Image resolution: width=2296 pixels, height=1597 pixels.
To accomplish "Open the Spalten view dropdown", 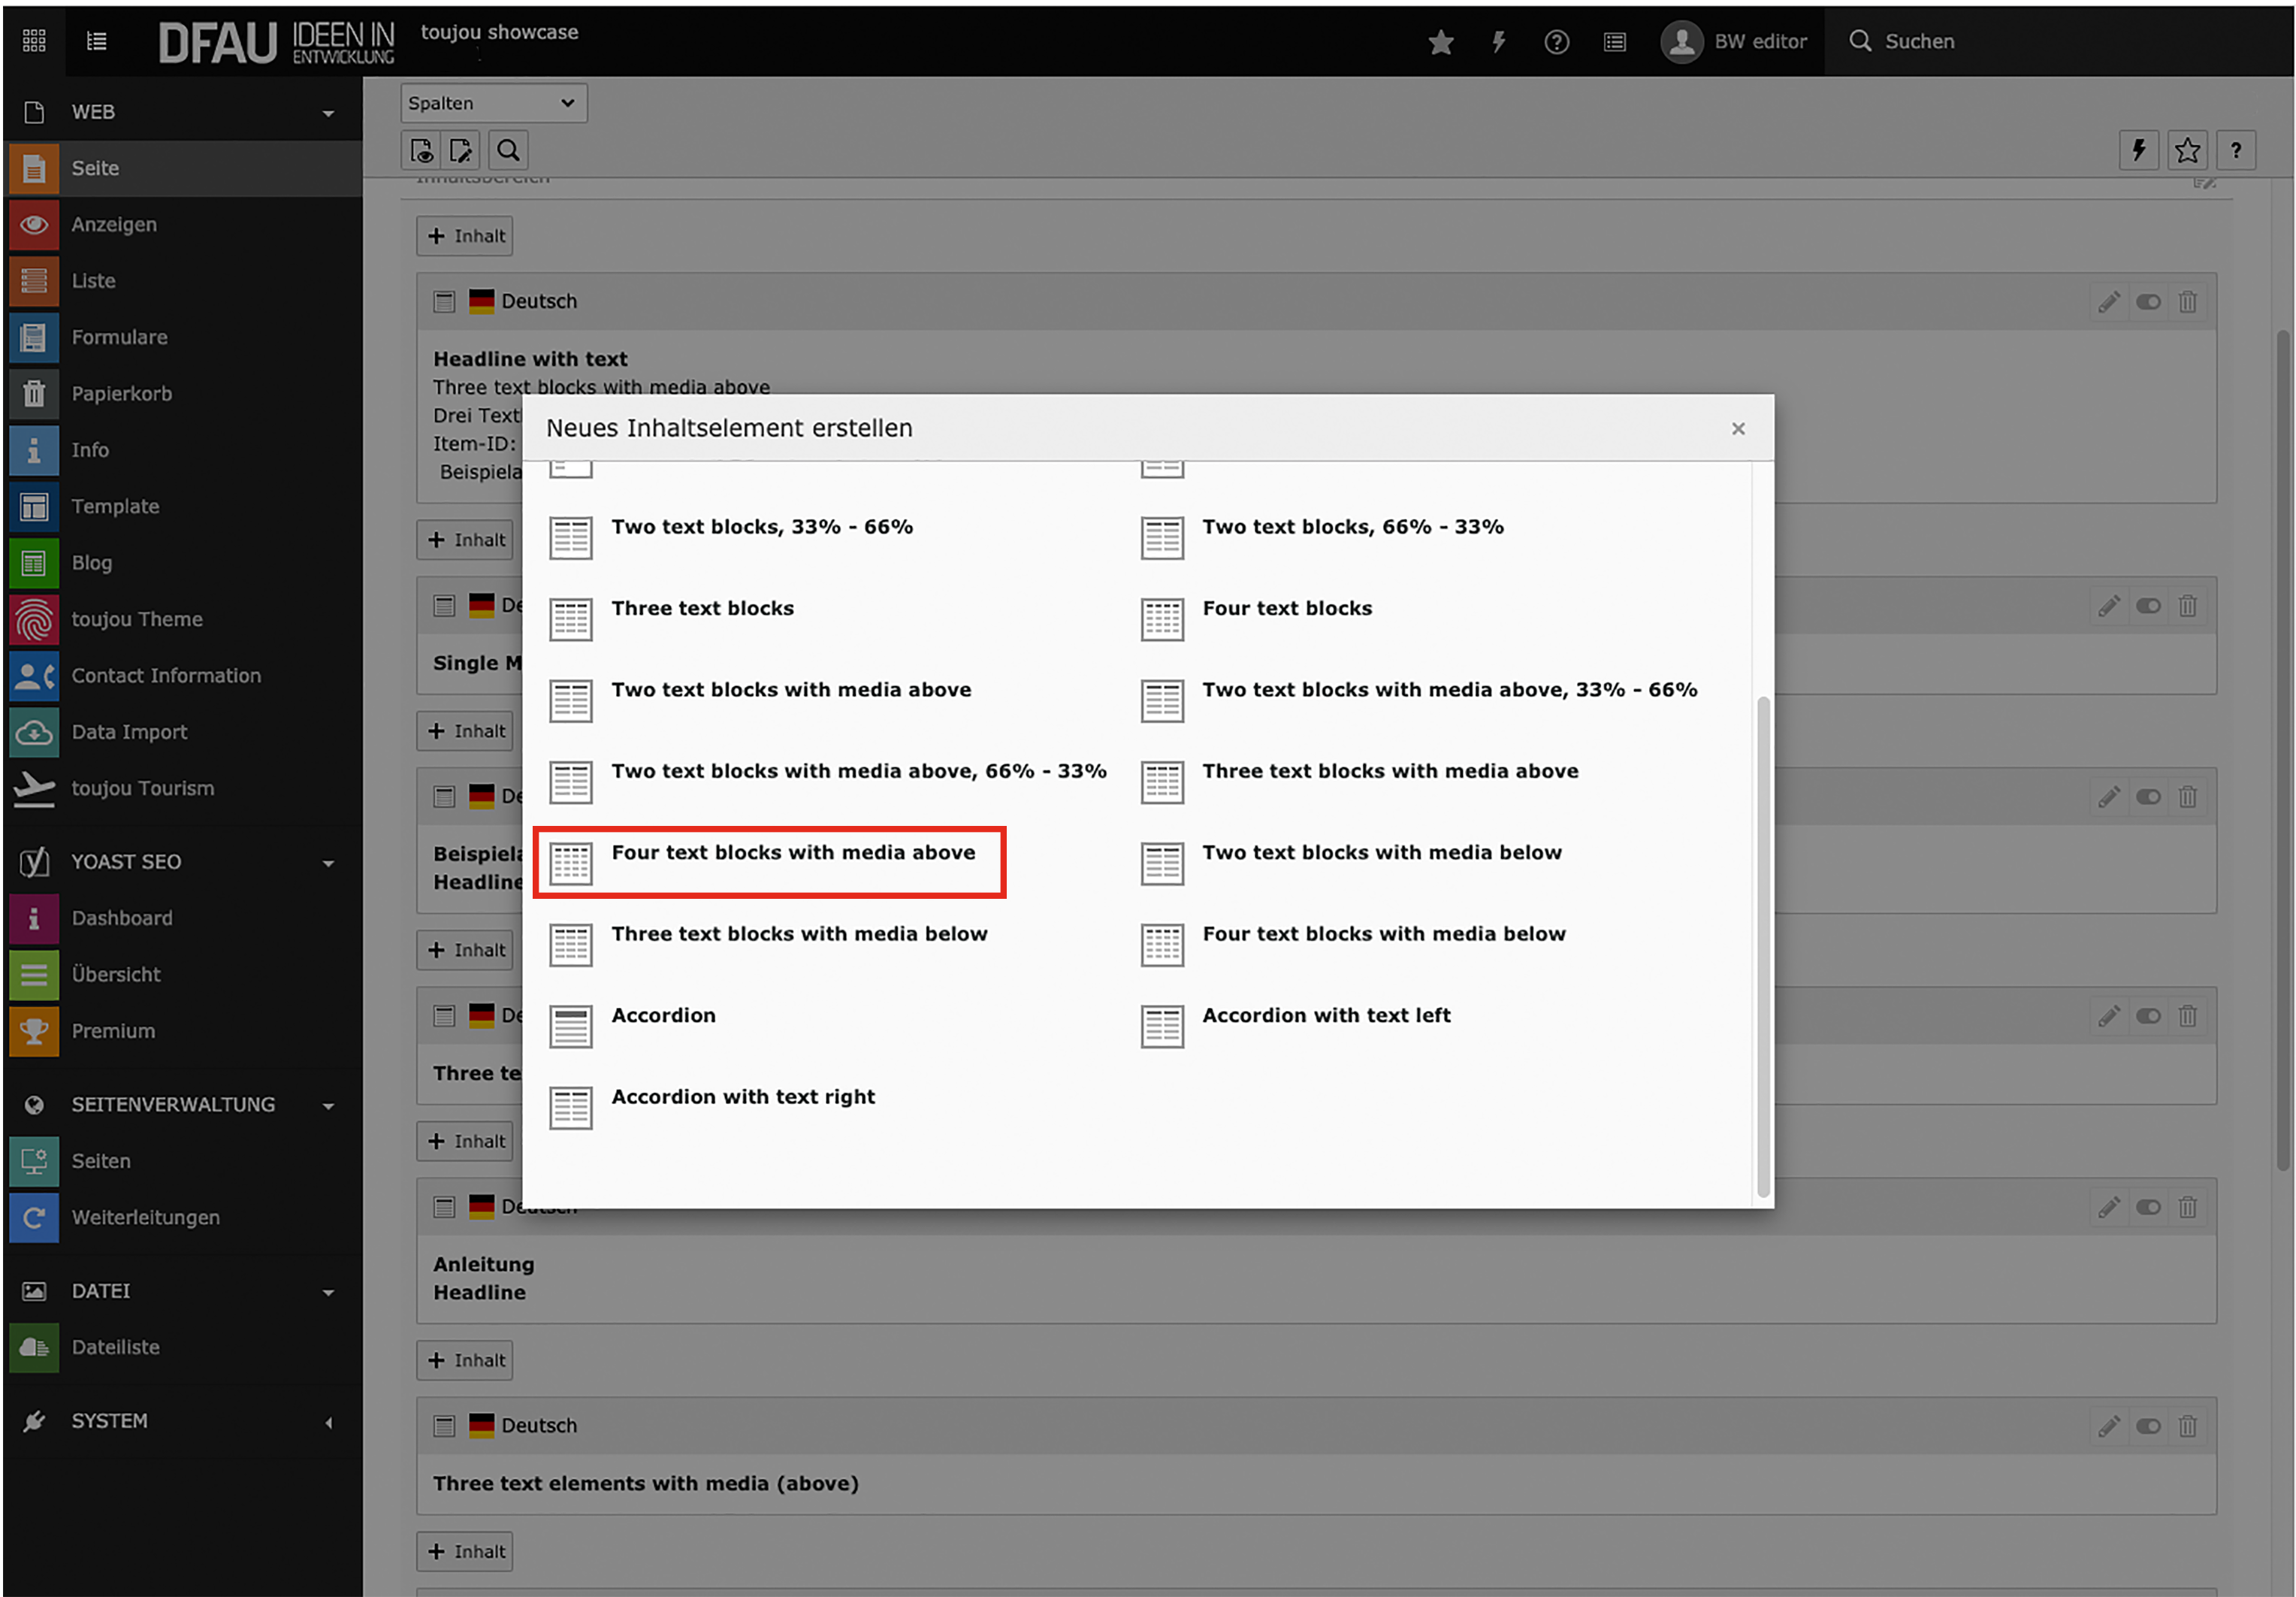I will [x=493, y=103].
